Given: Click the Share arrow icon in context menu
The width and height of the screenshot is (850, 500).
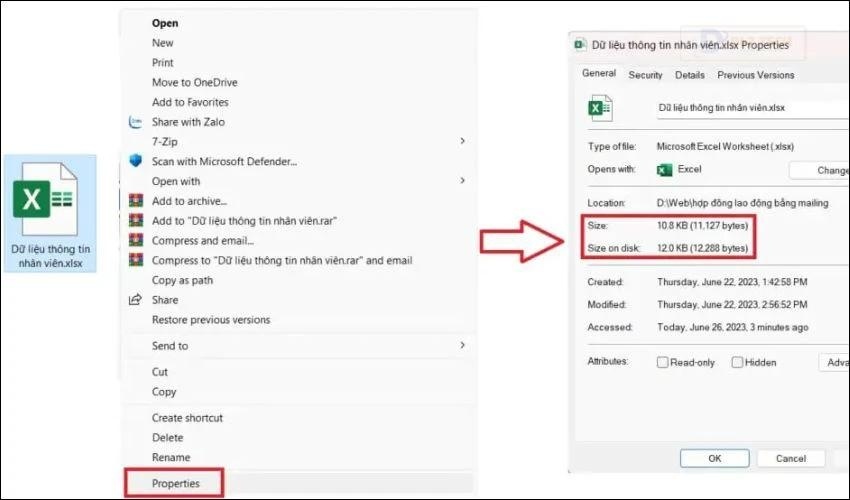Looking at the screenshot, I should click(x=136, y=300).
